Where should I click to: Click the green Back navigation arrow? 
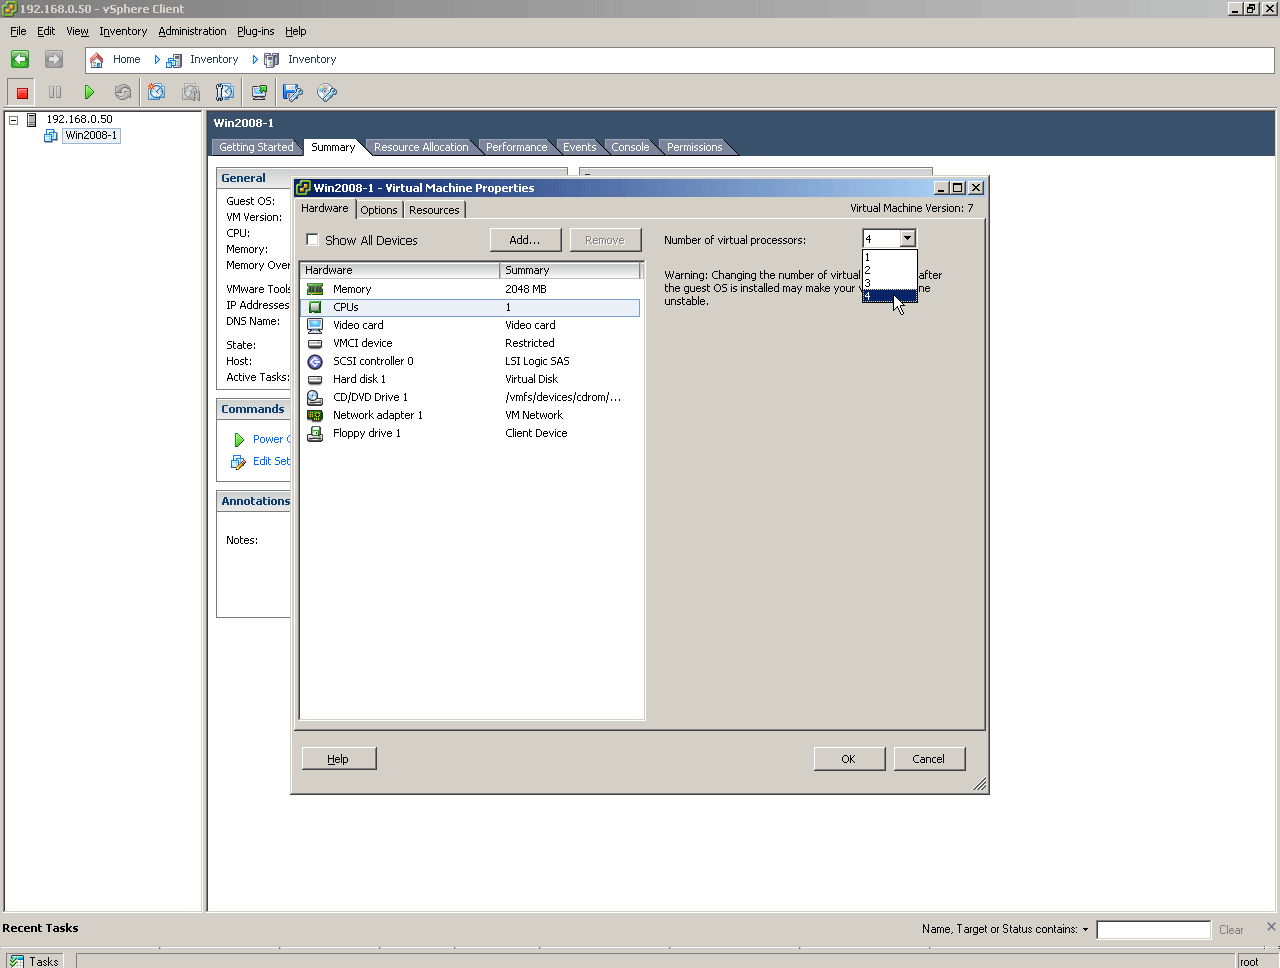20,60
